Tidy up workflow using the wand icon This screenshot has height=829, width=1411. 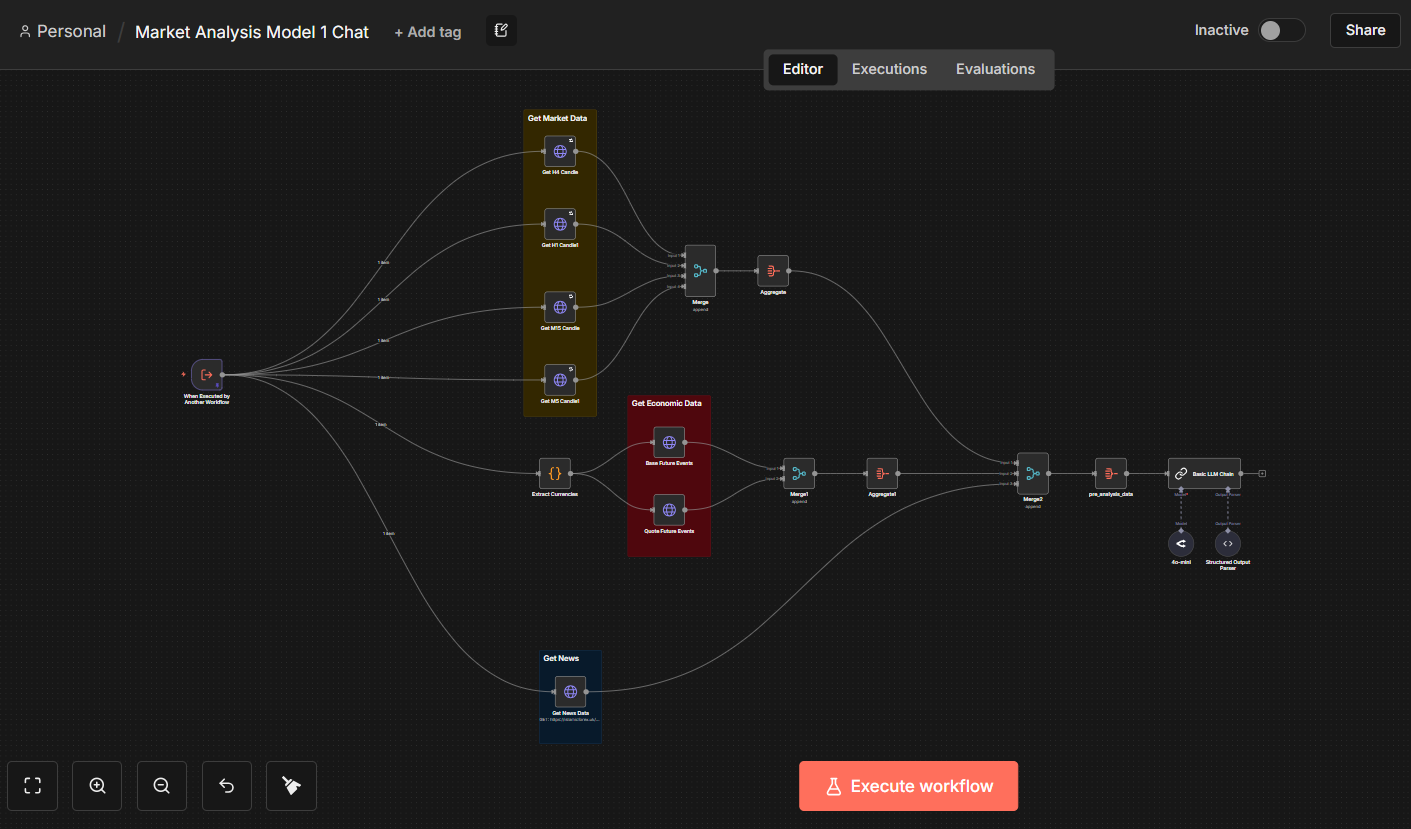tap(291, 786)
